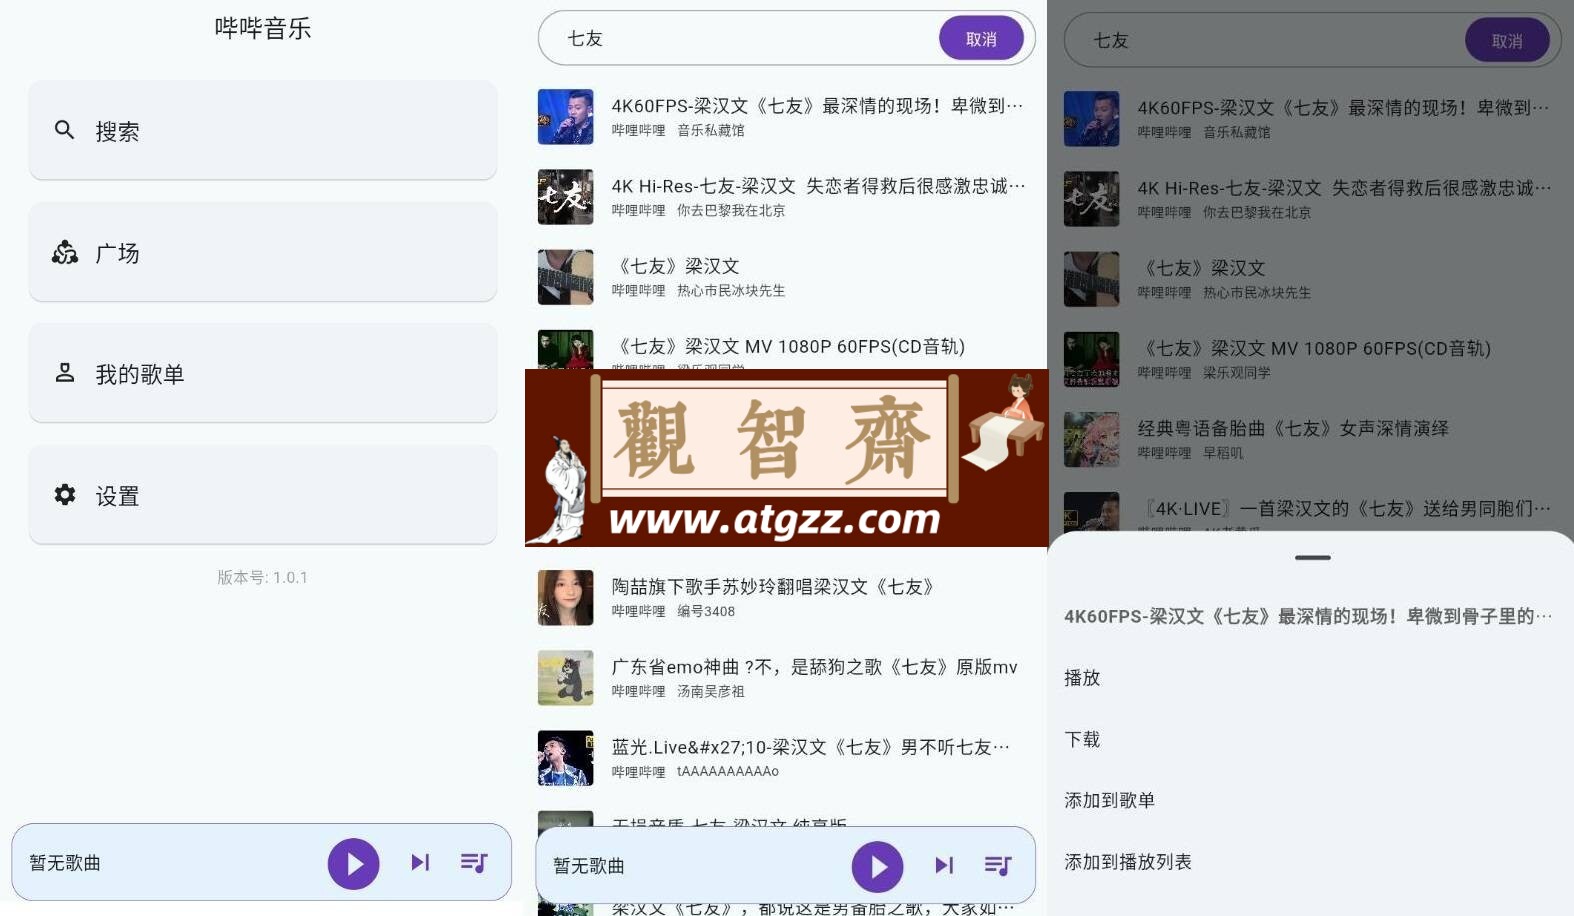The image size is (1574, 916).
Task: Cancel the search with 取消 on middle screen
Action: (x=981, y=39)
